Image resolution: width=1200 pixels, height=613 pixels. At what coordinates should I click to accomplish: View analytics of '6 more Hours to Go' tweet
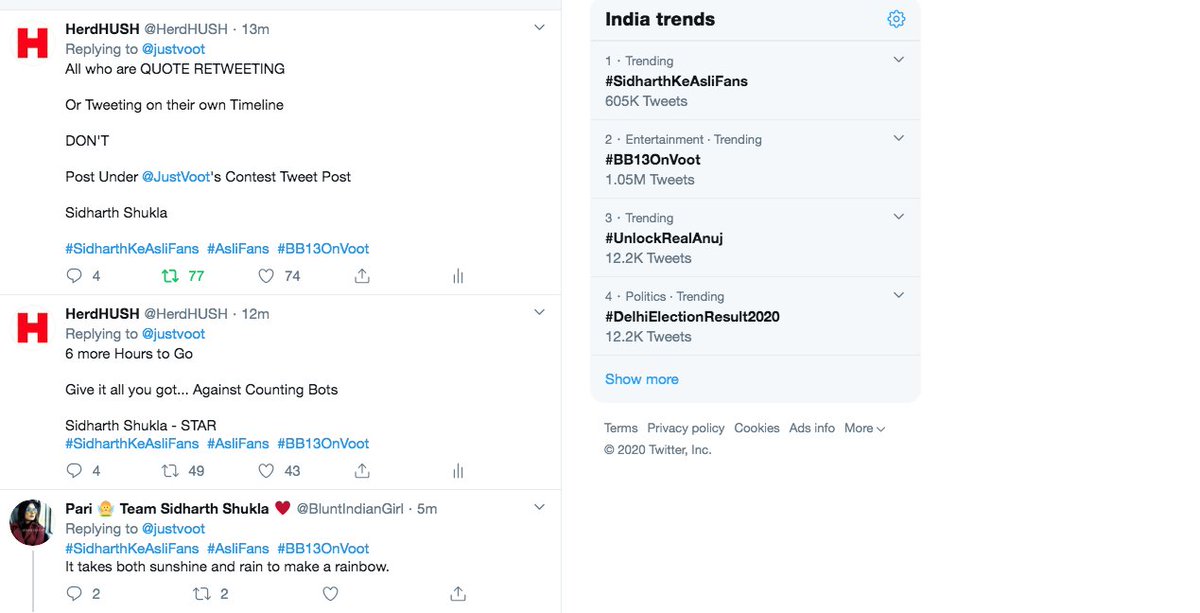click(458, 471)
